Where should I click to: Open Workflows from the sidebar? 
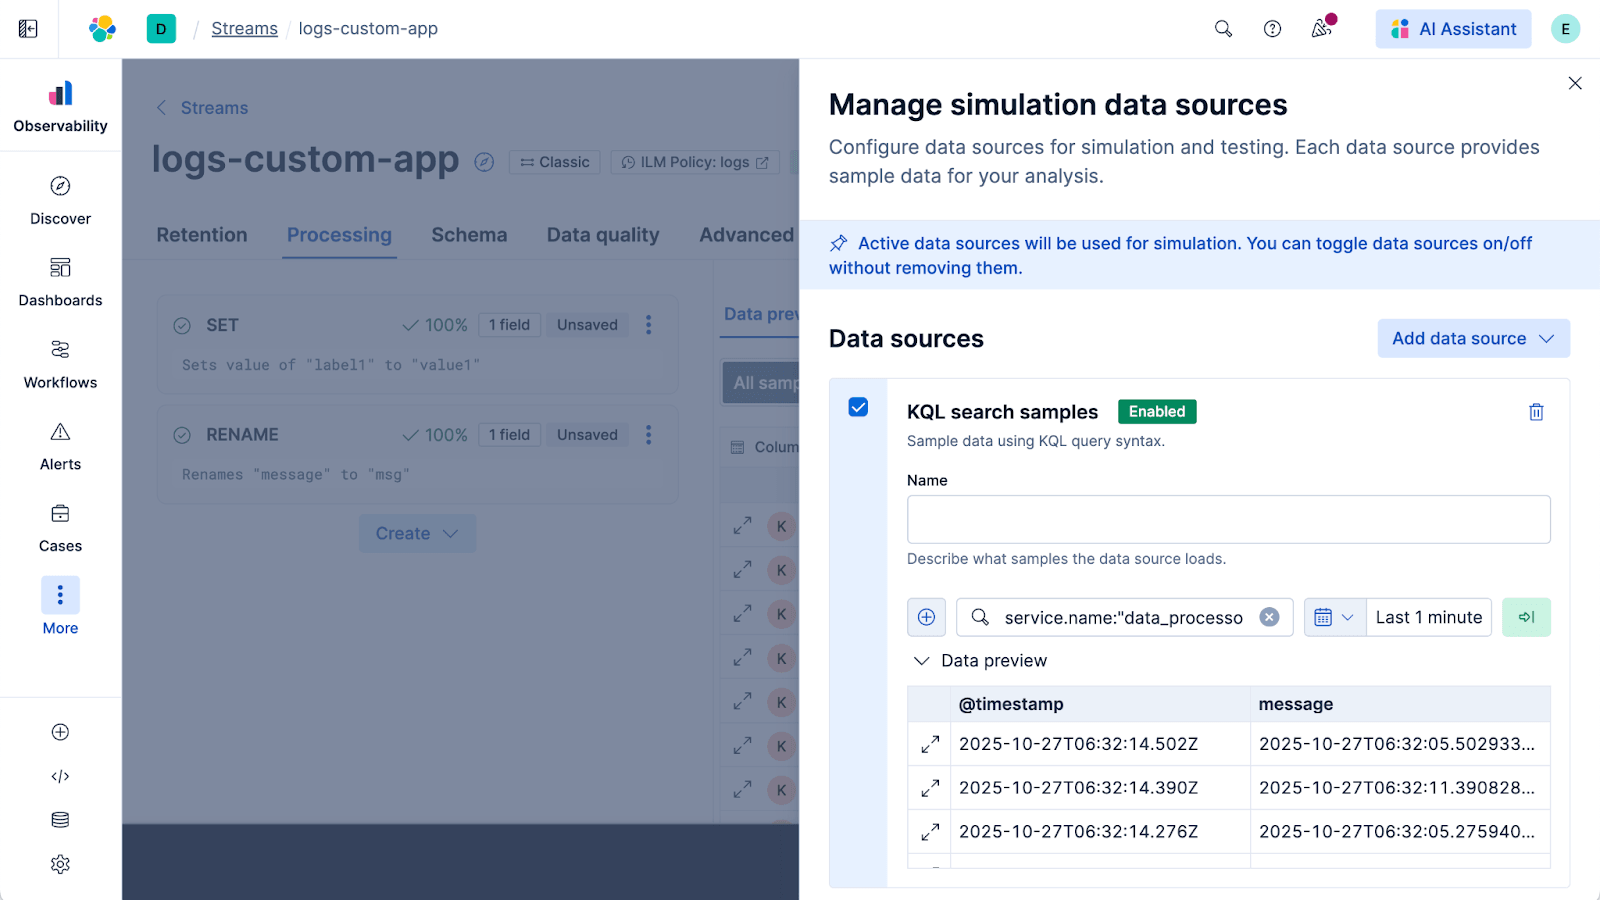tap(60, 364)
